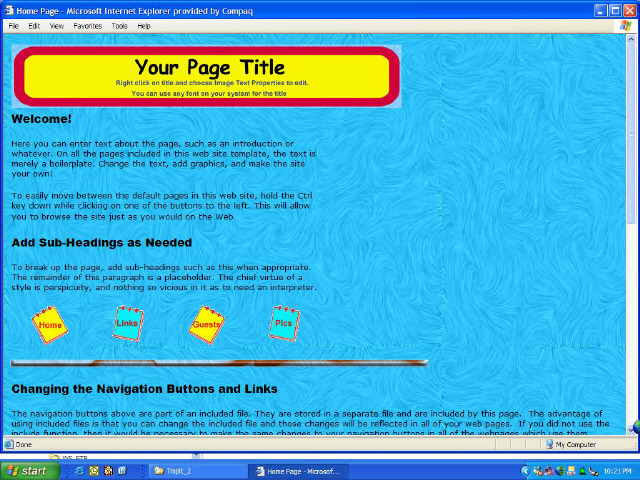The image size is (640, 480).
Task: Open the View menu
Action: coord(57,26)
